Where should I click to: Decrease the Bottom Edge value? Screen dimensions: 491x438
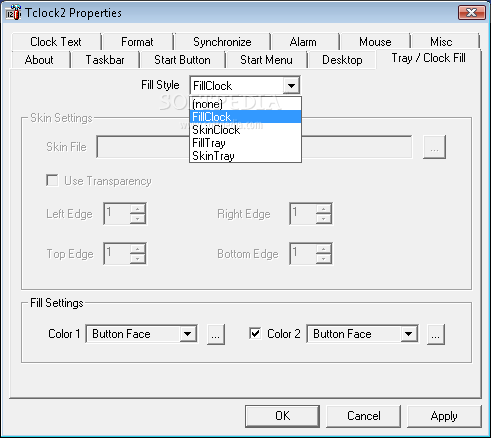coord(323,259)
